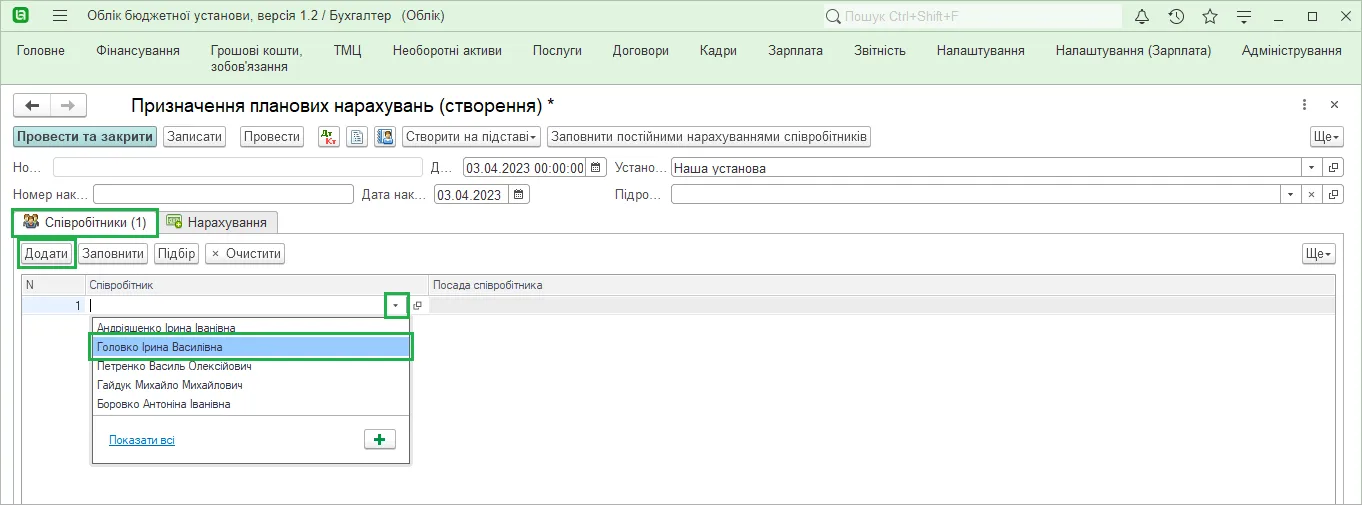Screen dimensions: 1362x505
Task: Open favorites star icon
Action: [x=1210, y=16]
